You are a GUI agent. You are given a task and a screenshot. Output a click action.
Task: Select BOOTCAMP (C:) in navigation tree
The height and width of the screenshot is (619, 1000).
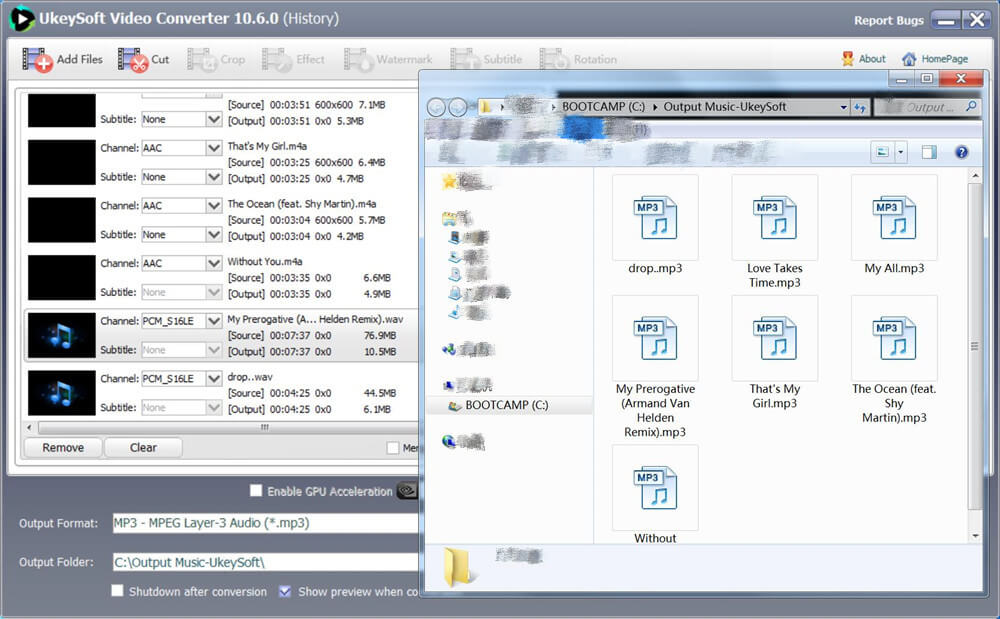pos(506,406)
